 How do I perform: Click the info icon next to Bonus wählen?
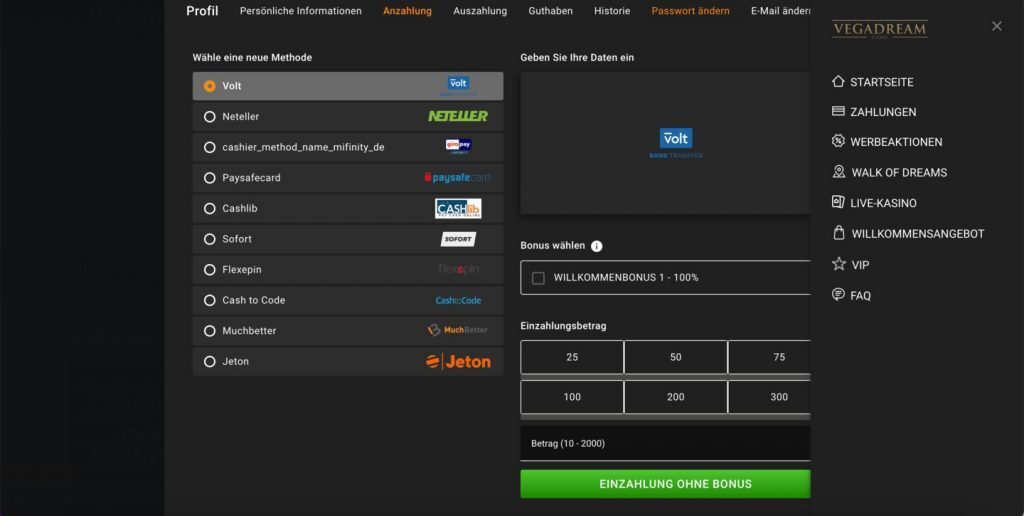click(597, 246)
